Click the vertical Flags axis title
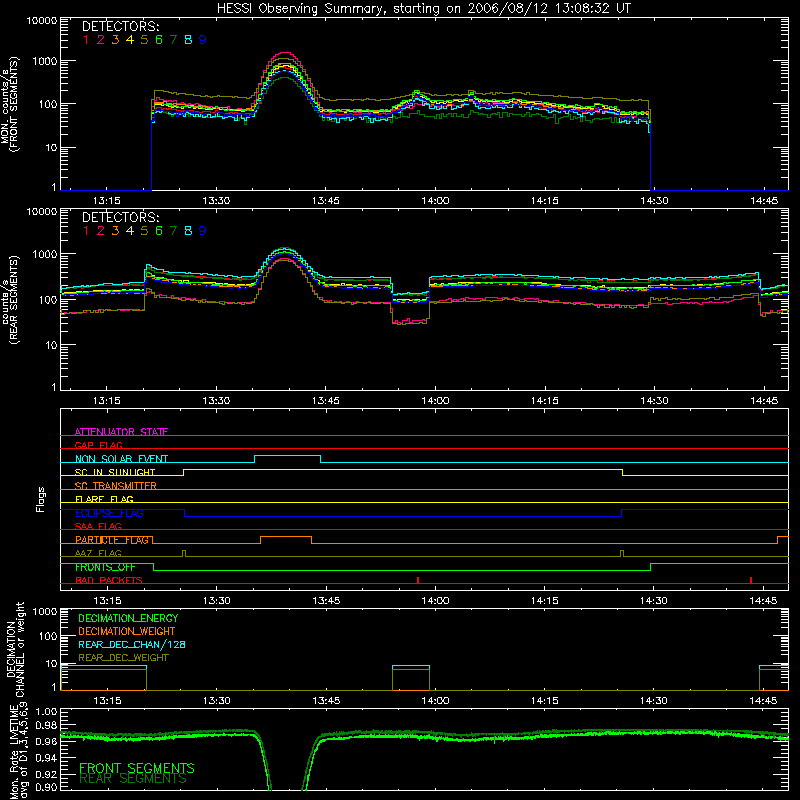The image size is (800, 800). click(x=41, y=499)
